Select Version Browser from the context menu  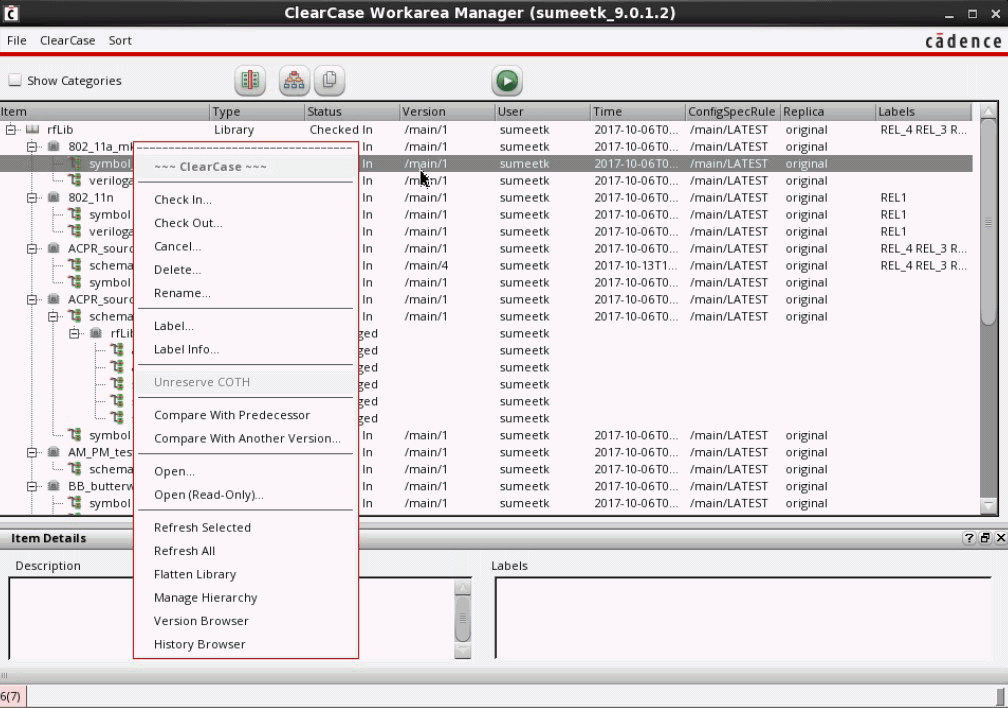point(202,620)
